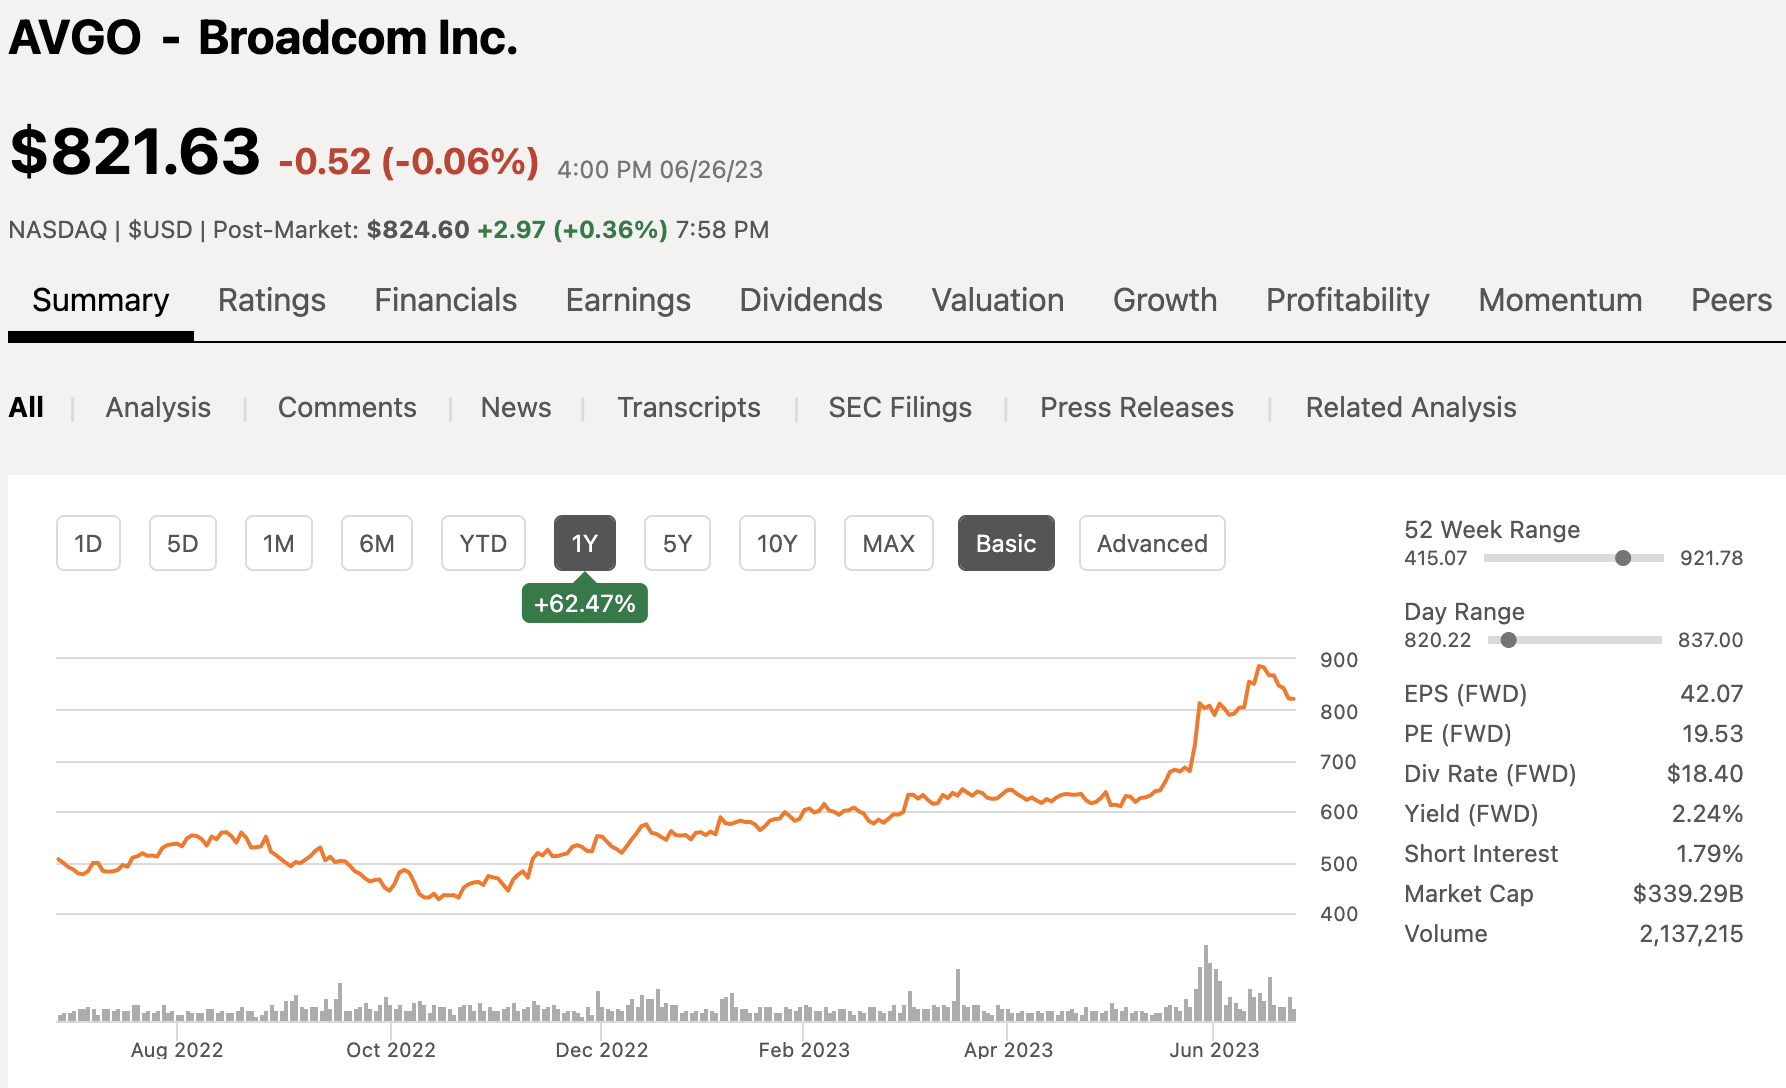This screenshot has height=1088, width=1786.
Task: Click the Dec 2022 axis label
Action: point(602,1050)
